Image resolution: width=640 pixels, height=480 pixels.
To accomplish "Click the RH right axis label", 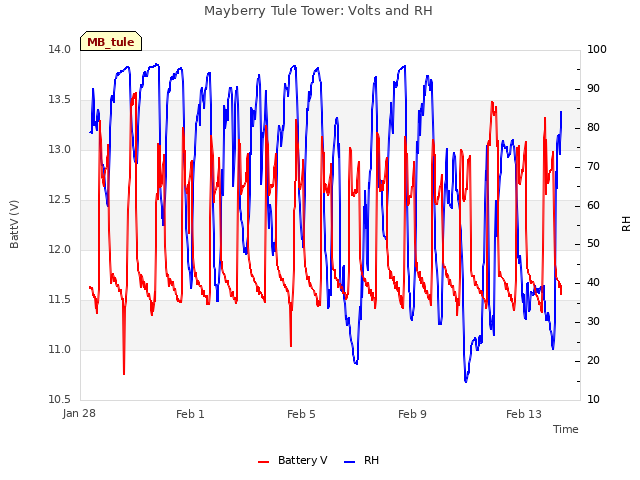I will (626, 224).
